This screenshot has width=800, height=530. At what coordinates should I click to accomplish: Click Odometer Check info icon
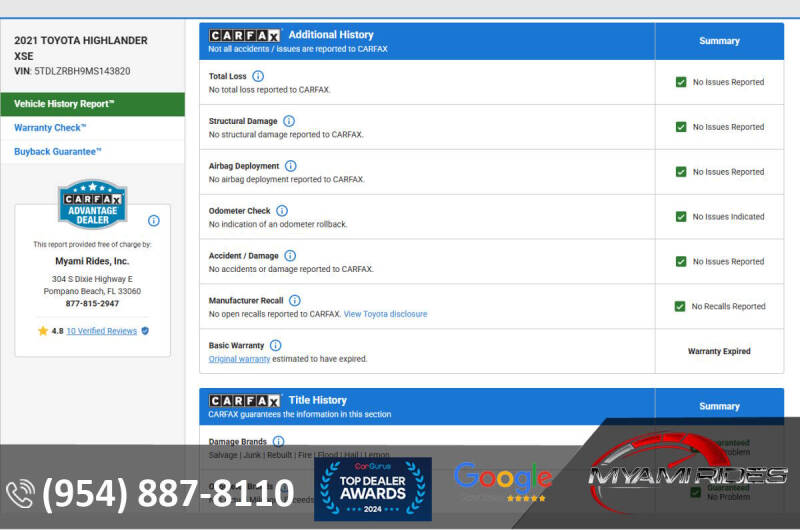282,211
